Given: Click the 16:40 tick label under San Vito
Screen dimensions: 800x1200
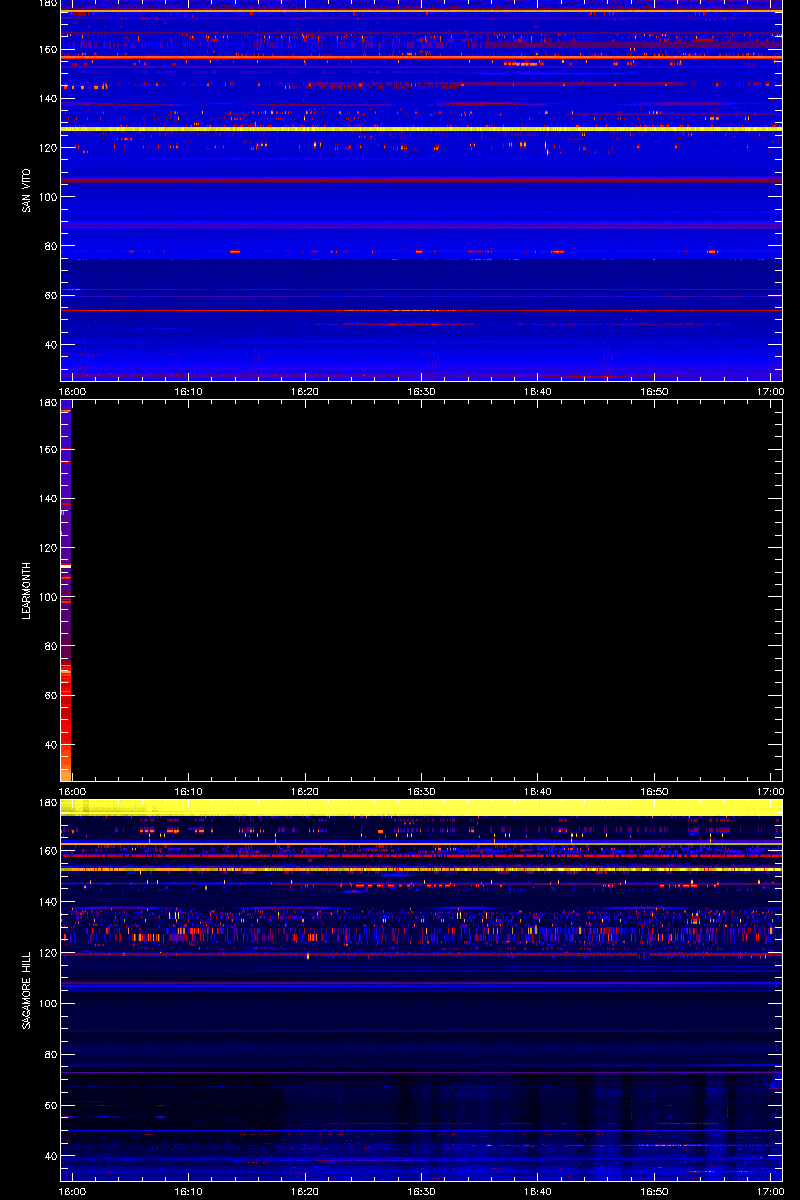Looking at the screenshot, I should coord(538,392).
